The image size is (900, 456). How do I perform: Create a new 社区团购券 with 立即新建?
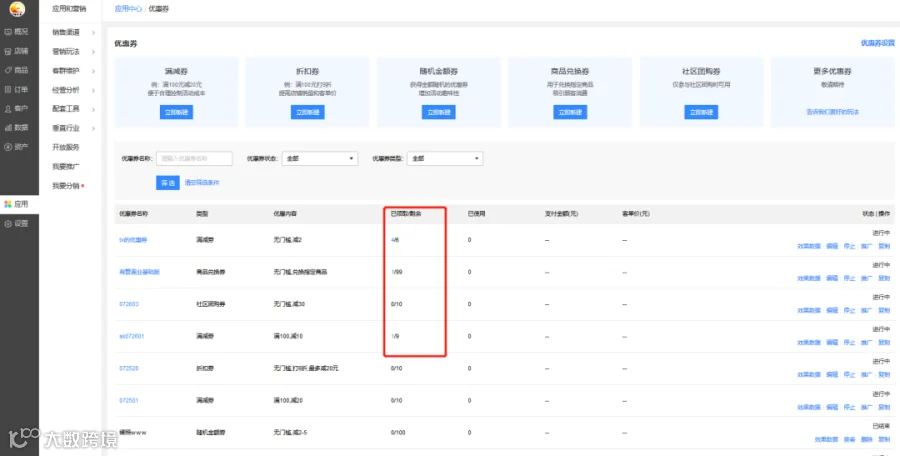701,113
